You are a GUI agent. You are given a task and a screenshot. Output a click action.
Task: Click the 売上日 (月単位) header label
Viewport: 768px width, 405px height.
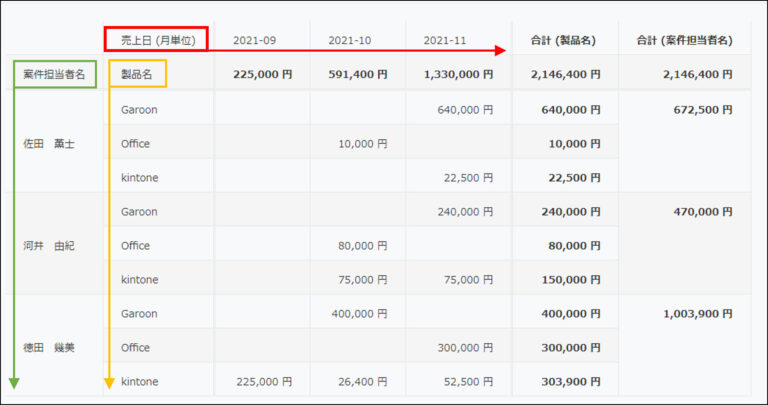tap(157, 40)
